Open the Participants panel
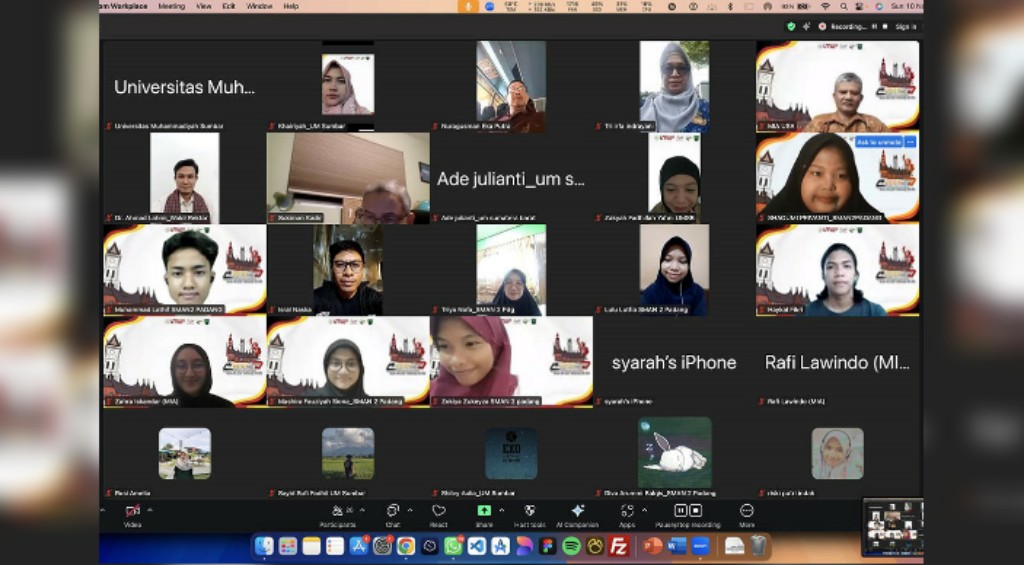Screen dimensions: 1024x565 tap(338, 512)
